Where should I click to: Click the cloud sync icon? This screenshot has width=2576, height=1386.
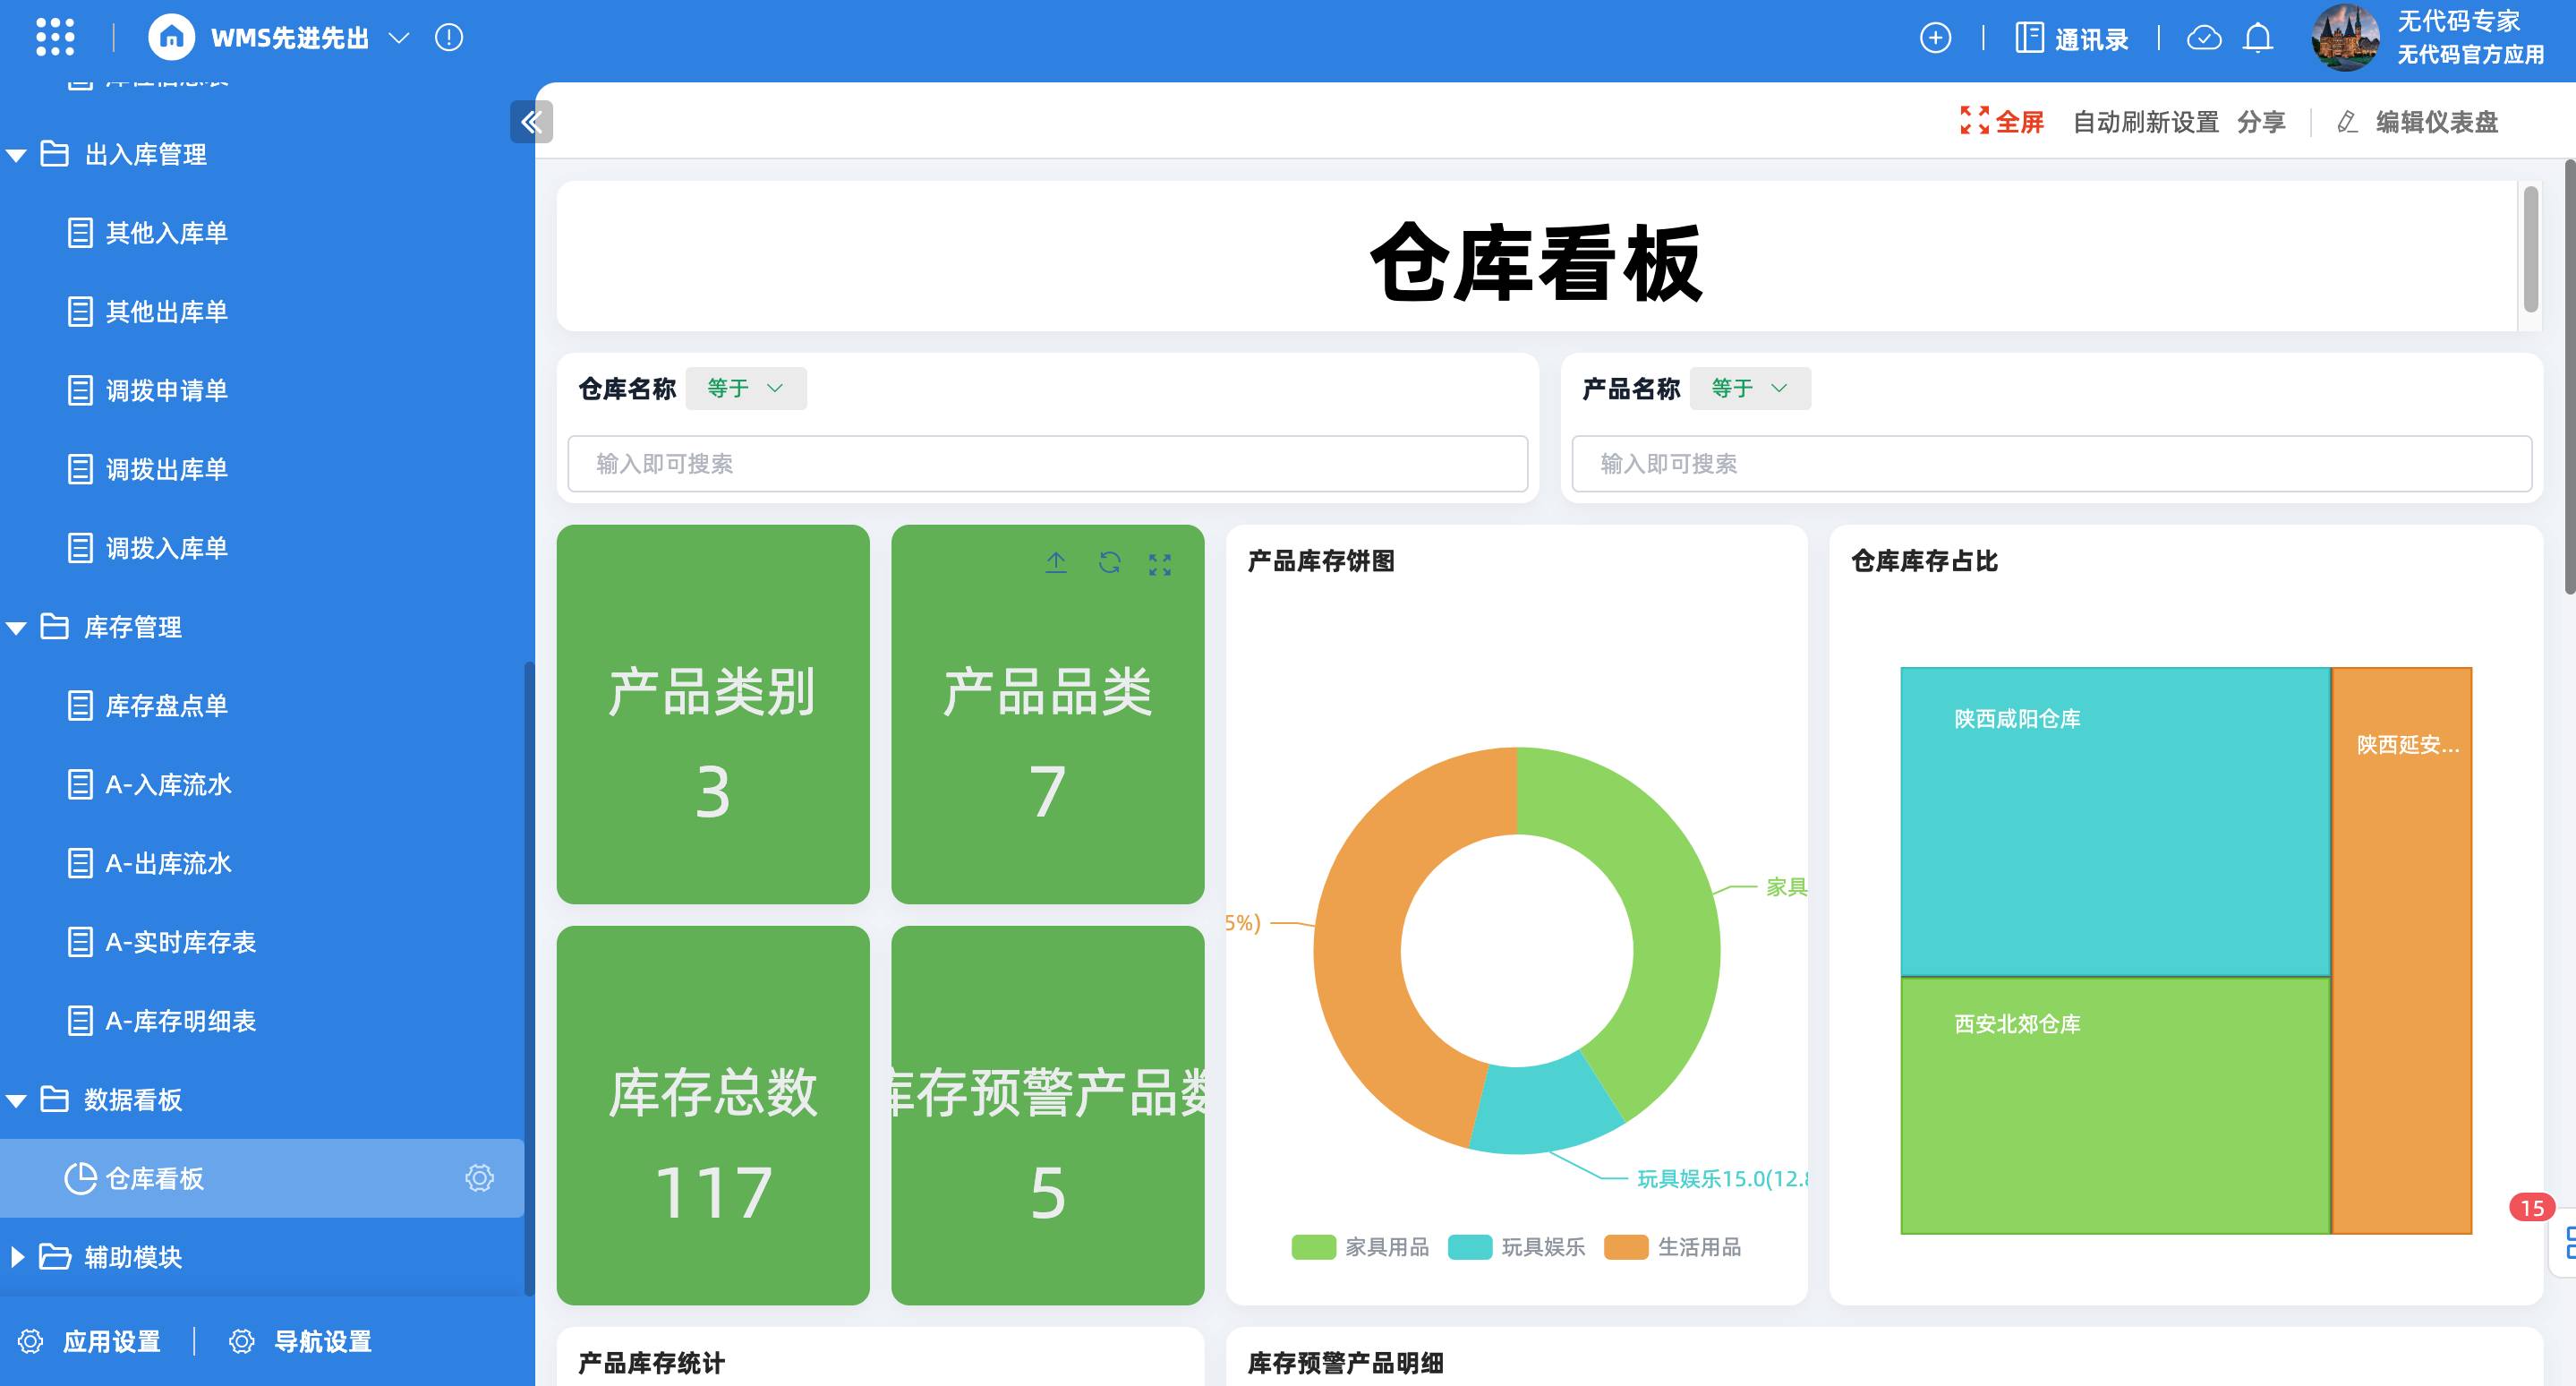2204,38
